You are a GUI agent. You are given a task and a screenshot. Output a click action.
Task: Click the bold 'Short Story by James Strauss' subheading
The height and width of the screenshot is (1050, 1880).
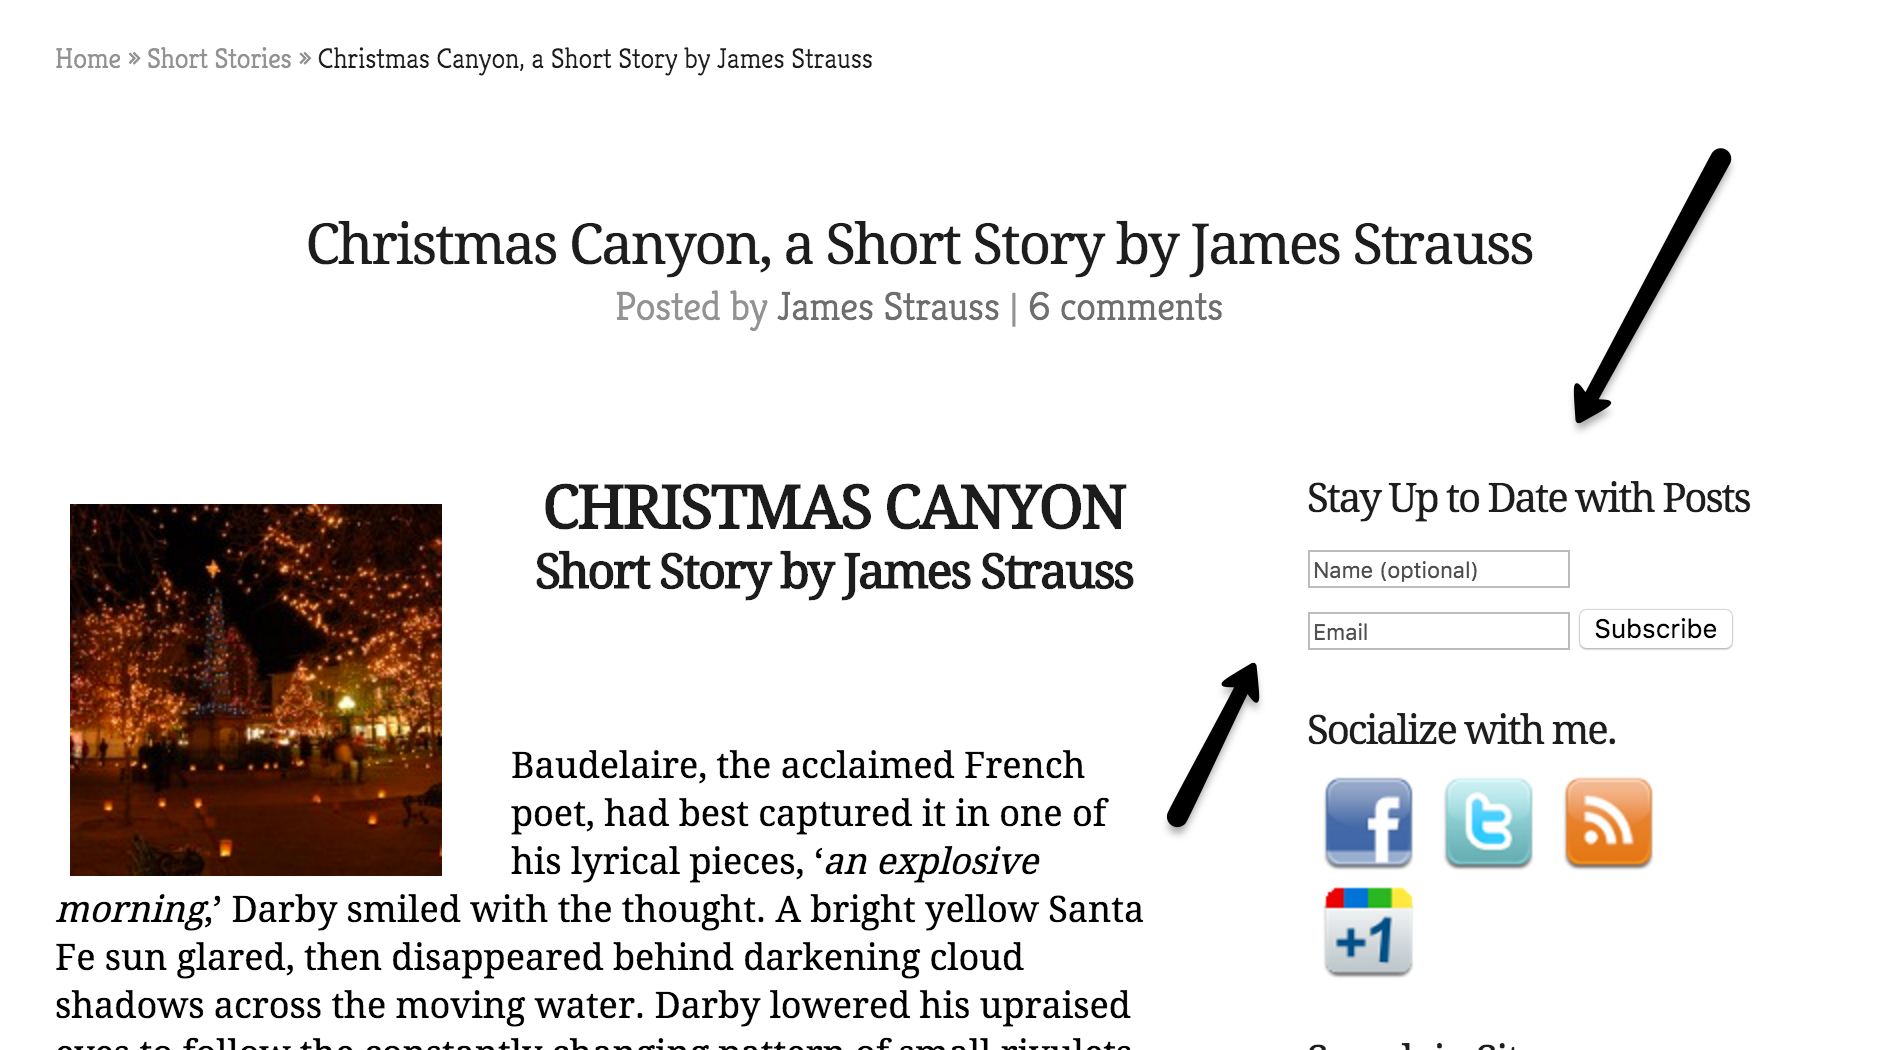point(834,572)
